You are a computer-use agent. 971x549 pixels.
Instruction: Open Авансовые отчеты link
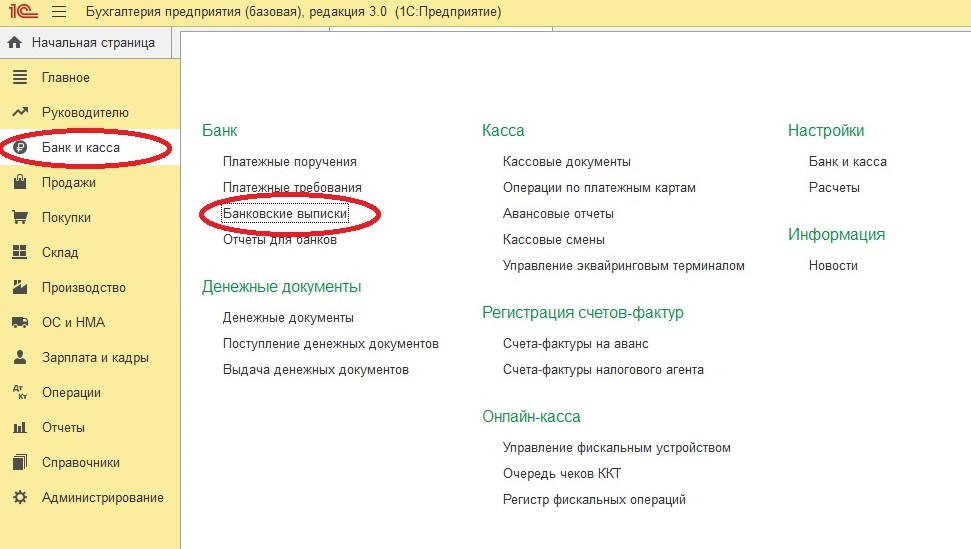(558, 214)
